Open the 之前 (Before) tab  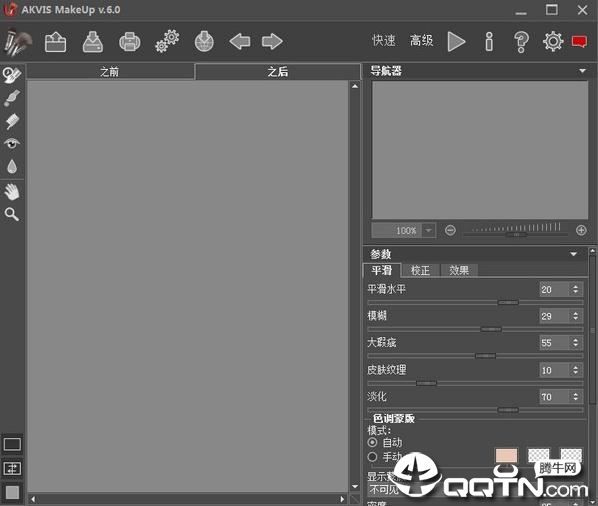(110, 71)
